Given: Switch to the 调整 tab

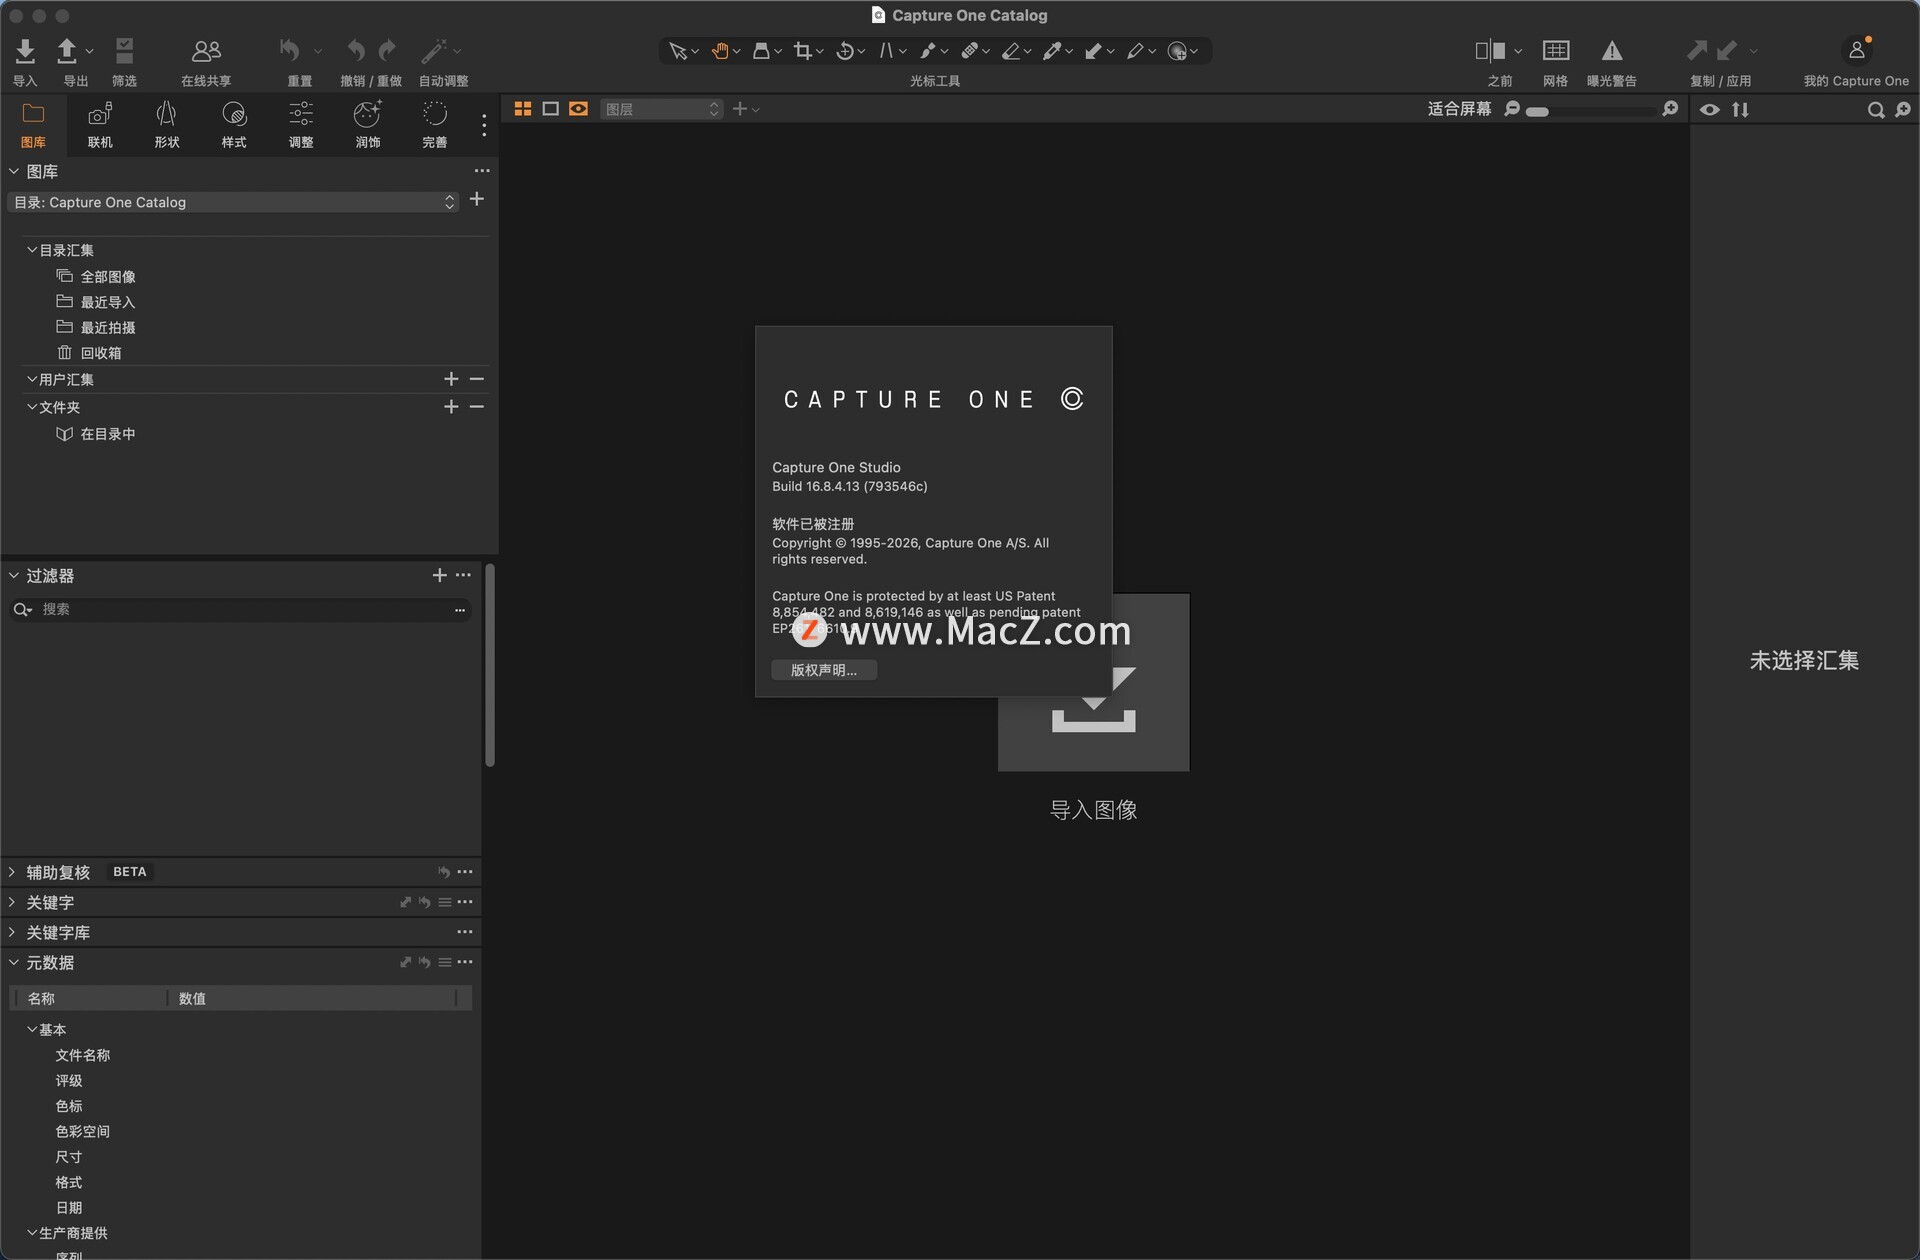Looking at the screenshot, I should coord(301,124).
